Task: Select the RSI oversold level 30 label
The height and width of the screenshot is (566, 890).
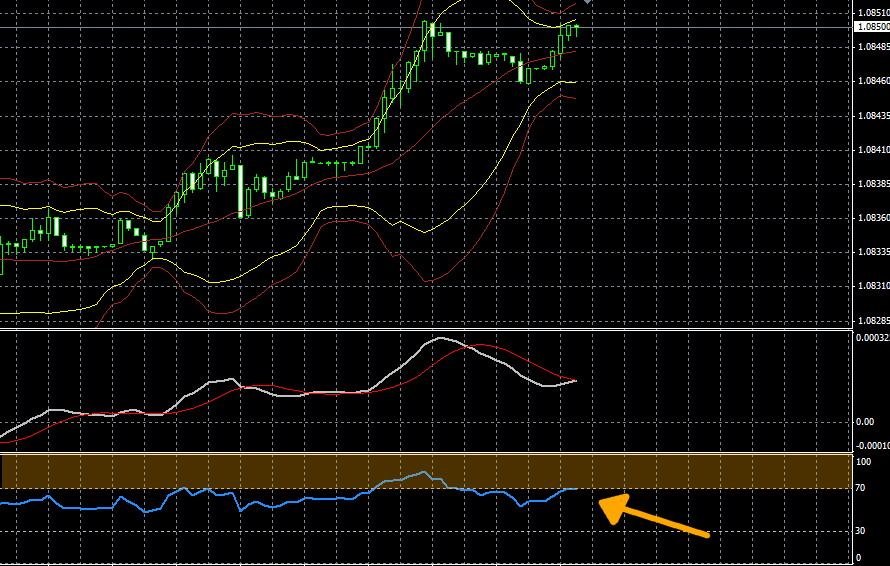Action: tap(860, 531)
